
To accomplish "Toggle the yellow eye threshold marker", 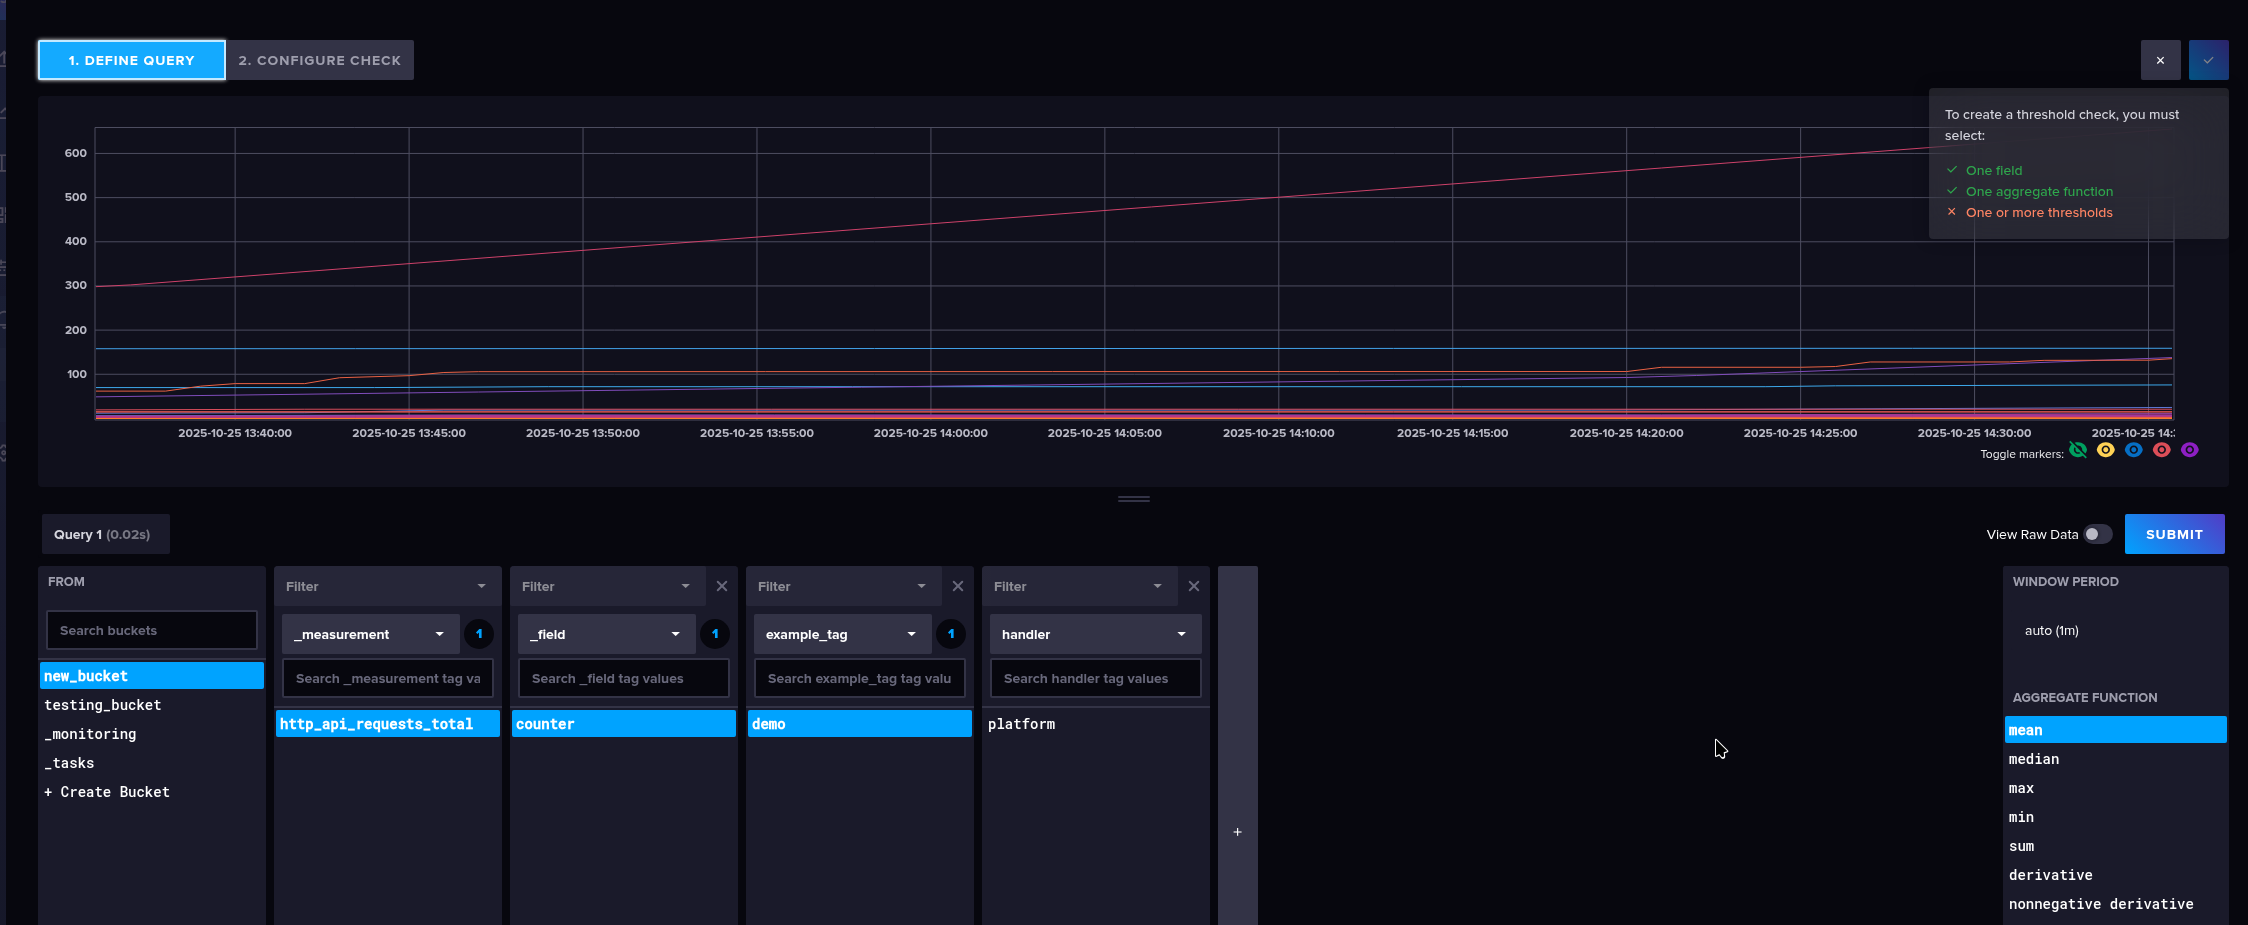I will (x=2106, y=450).
